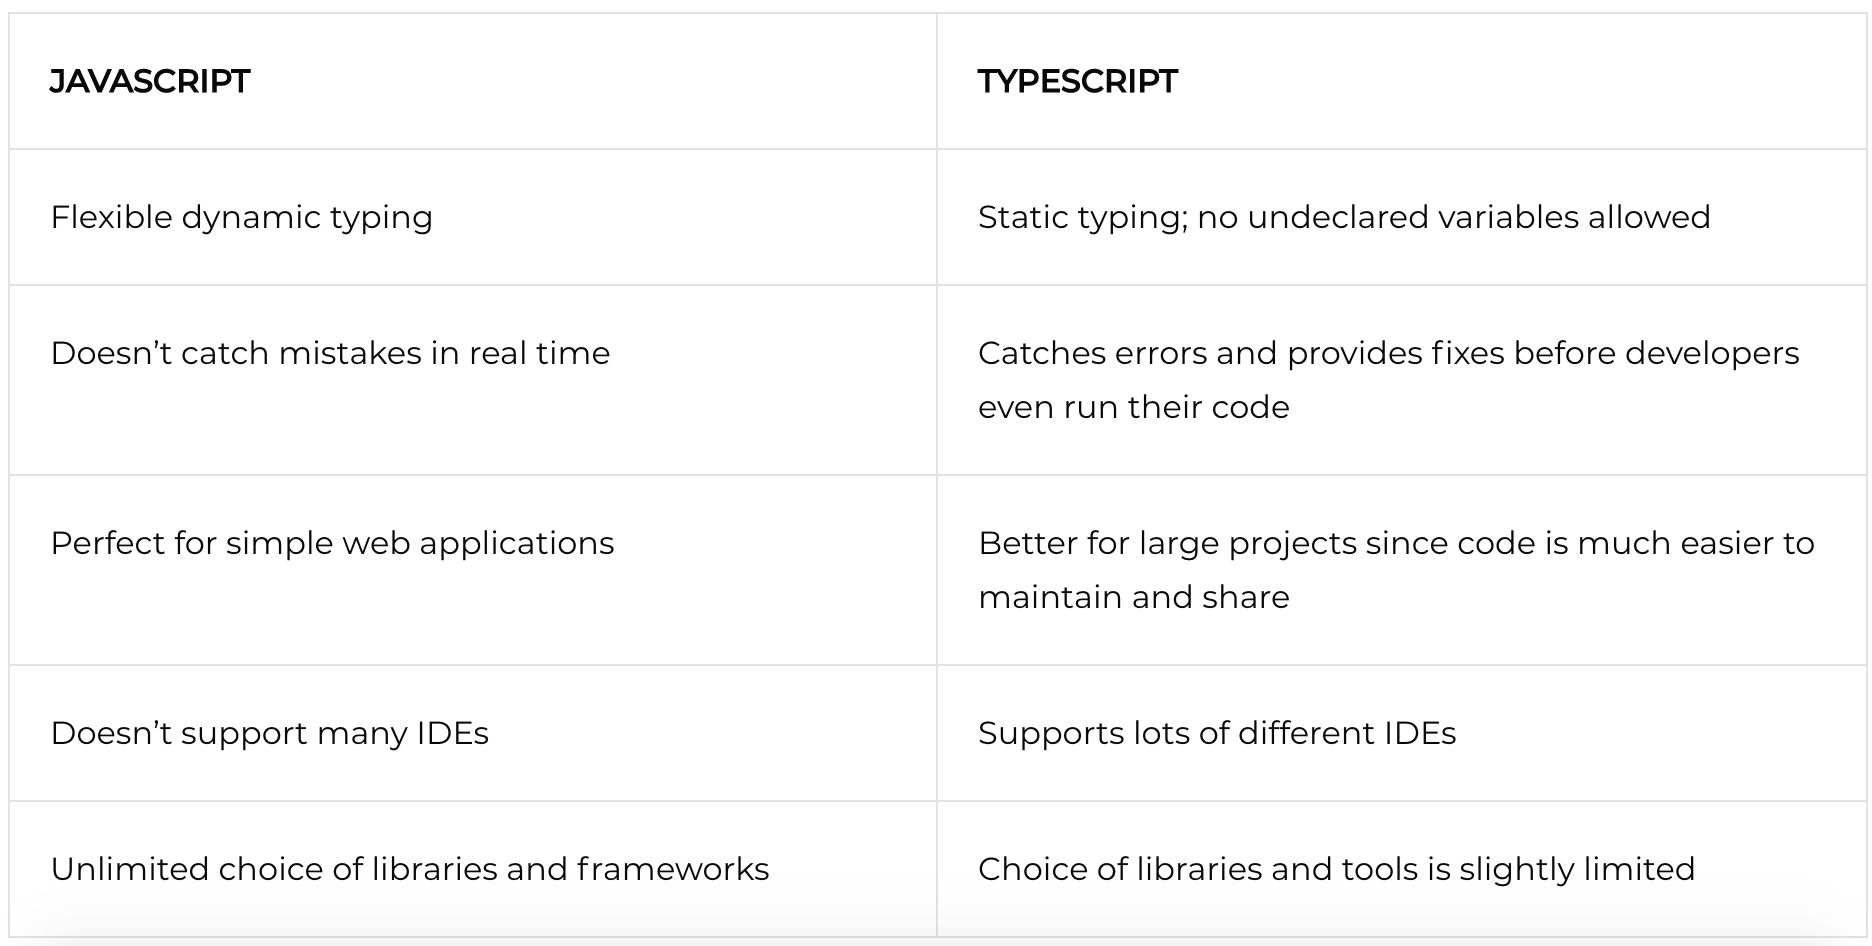
Task: Select the "Flexible dynamic typing" cell
Action: click(241, 217)
